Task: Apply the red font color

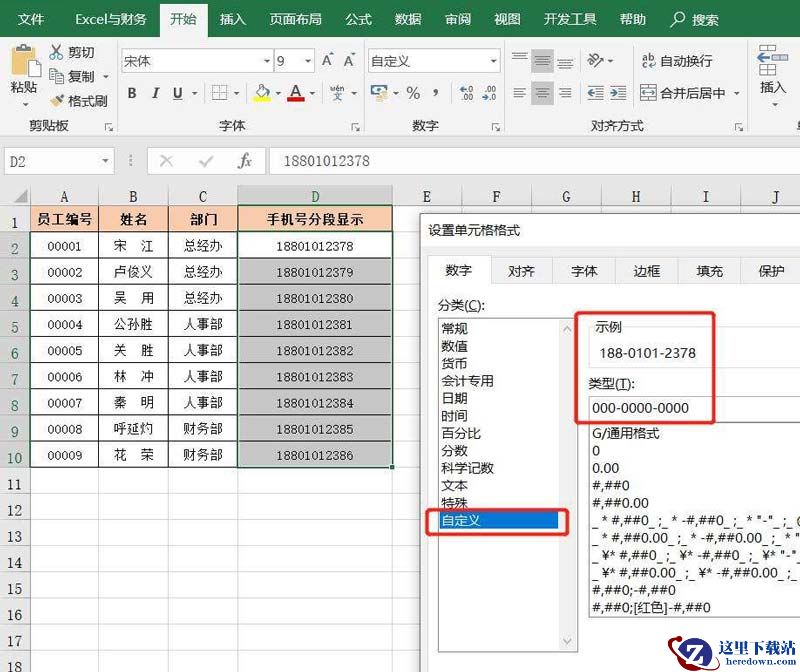Action: (x=296, y=93)
